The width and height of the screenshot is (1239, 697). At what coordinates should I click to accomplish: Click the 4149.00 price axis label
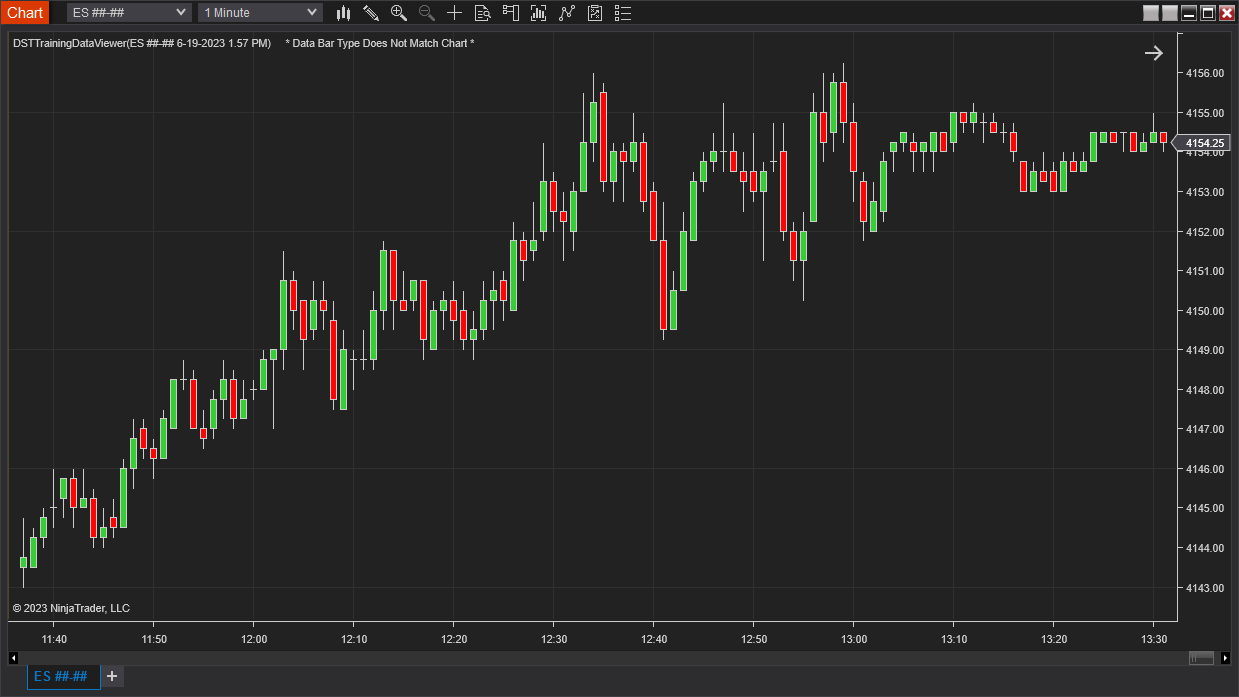1204,350
